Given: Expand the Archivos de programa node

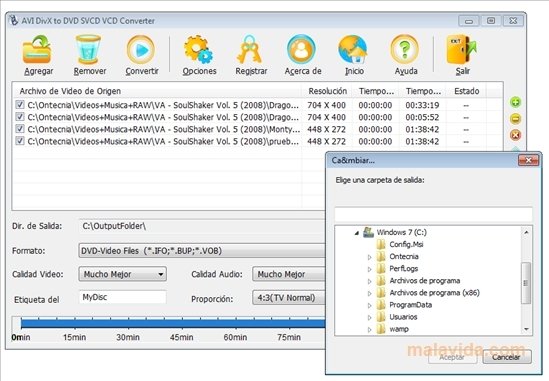Looking at the screenshot, I should tap(369, 281).
